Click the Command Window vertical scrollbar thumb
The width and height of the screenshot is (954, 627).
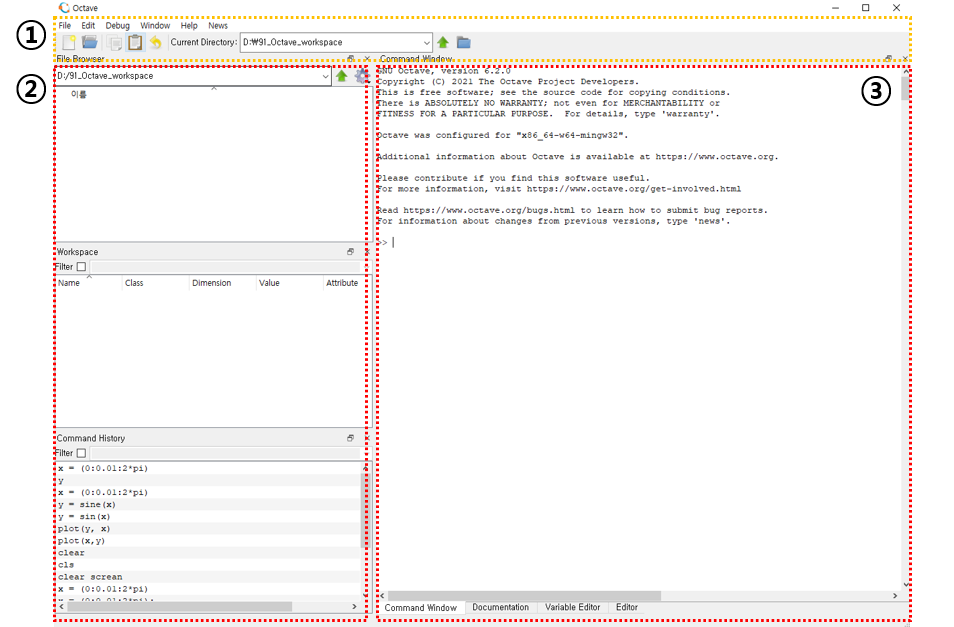click(x=905, y=88)
